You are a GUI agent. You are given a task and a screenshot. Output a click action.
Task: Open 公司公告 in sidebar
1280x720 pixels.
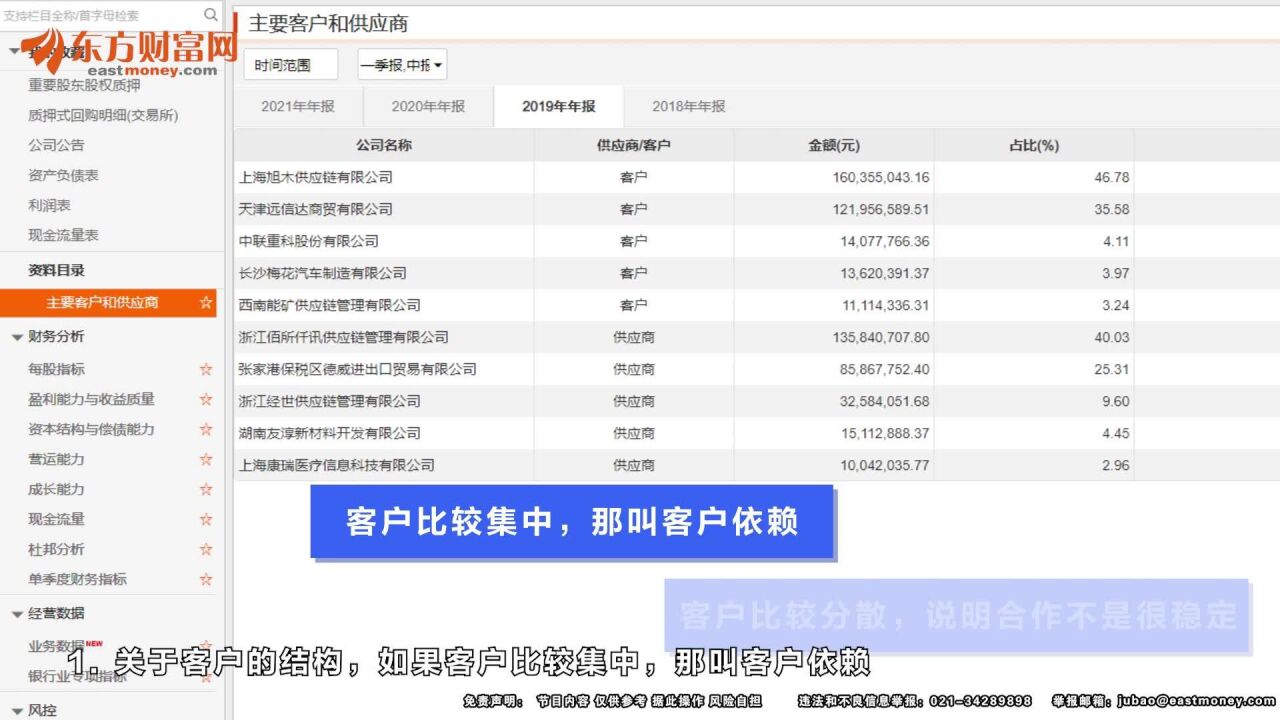click(56, 145)
